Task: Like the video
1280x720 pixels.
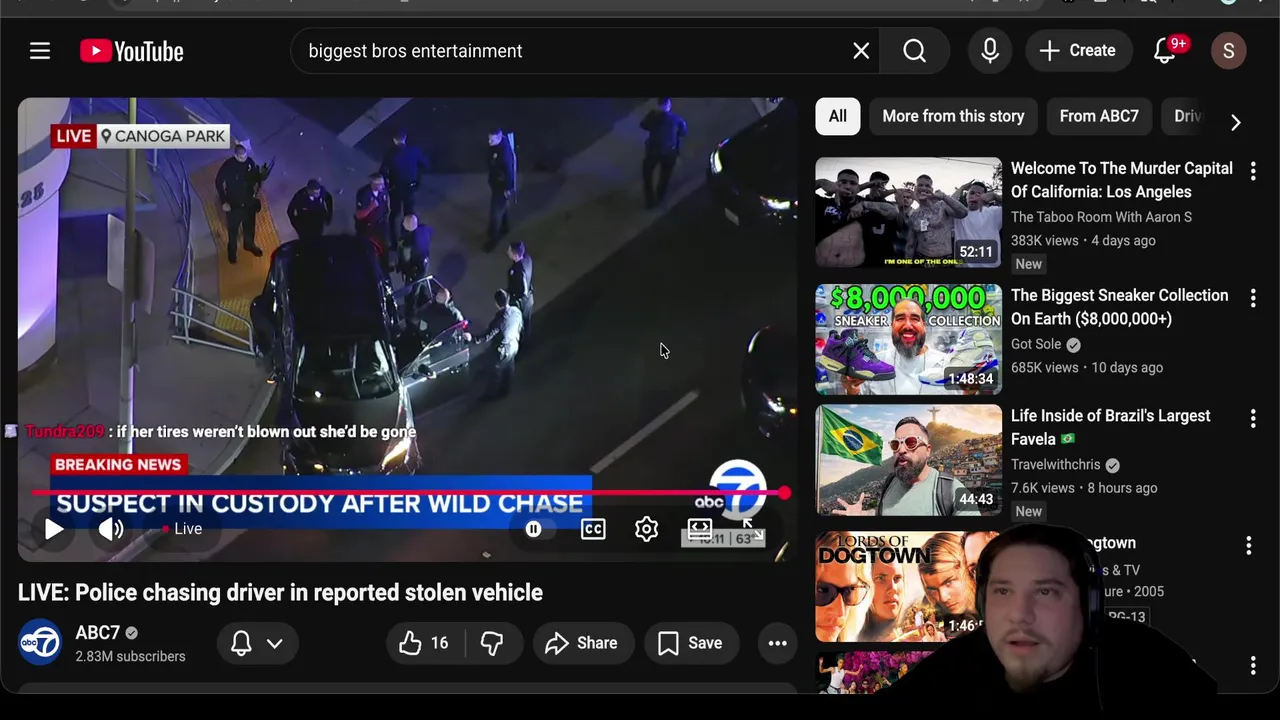Action: 424,643
